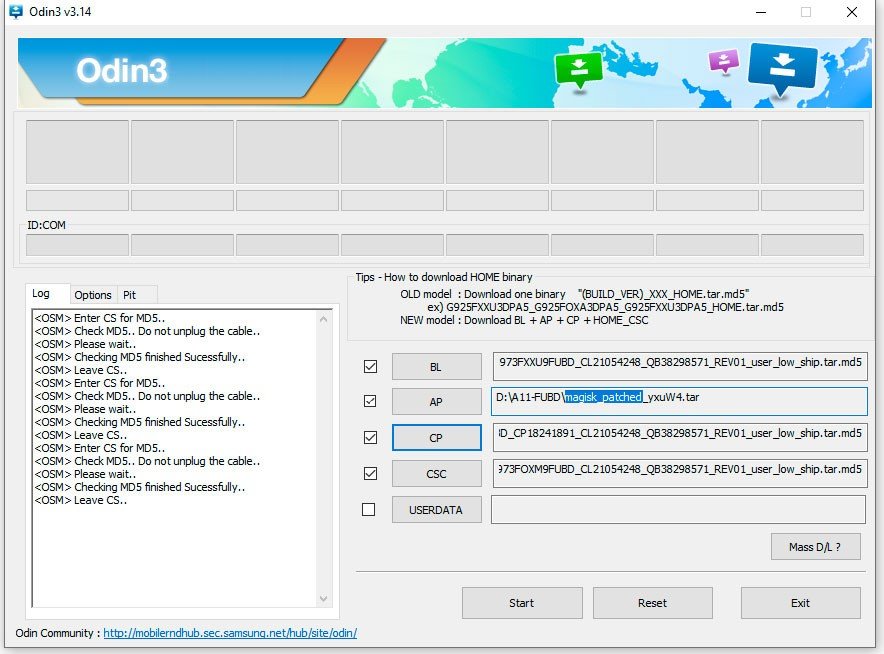The image size is (884, 654).
Task: Click the green download bubble icon in banner
Action: (578, 70)
